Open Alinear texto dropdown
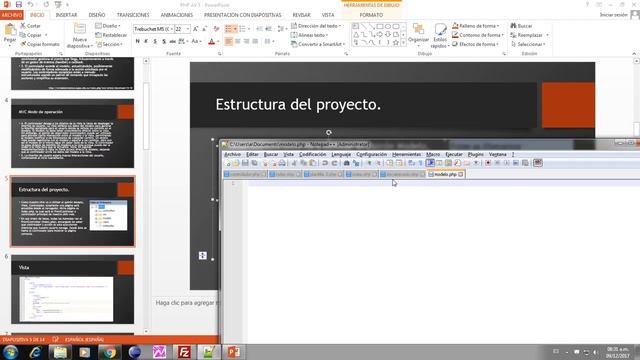The image size is (640, 360). tap(310, 35)
